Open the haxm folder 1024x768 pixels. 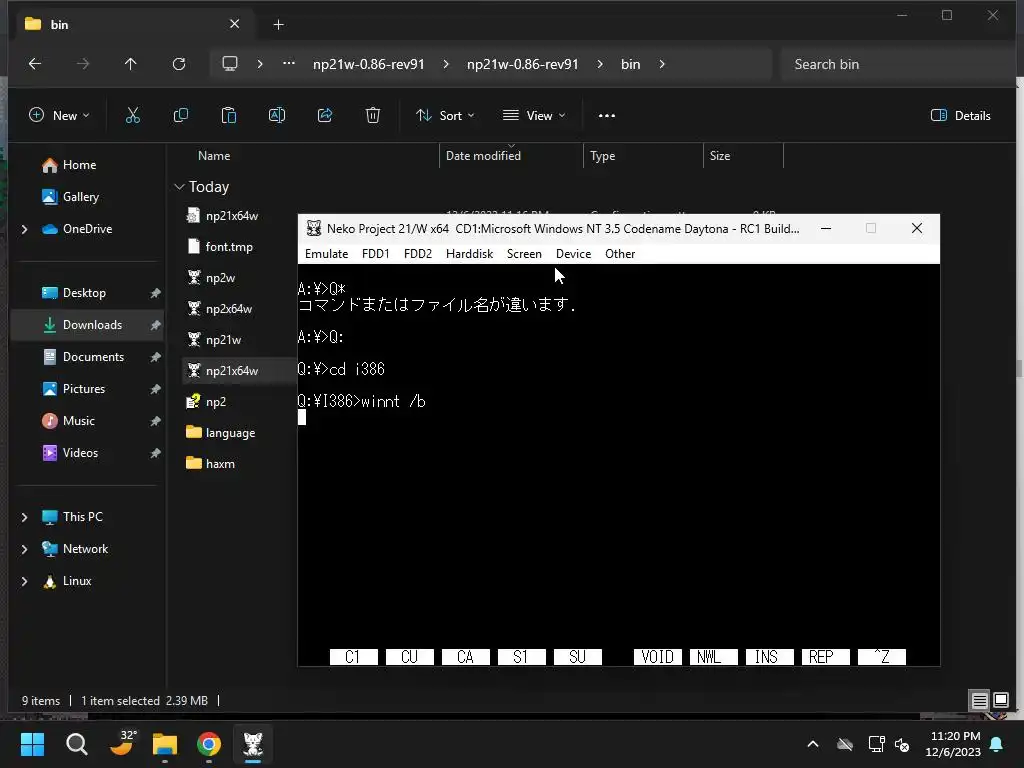(x=219, y=464)
